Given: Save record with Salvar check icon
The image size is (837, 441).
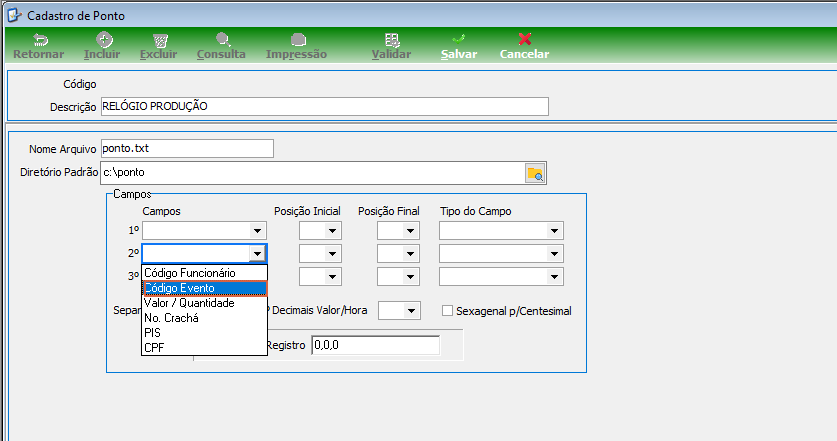Looking at the screenshot, I should 458,40.
